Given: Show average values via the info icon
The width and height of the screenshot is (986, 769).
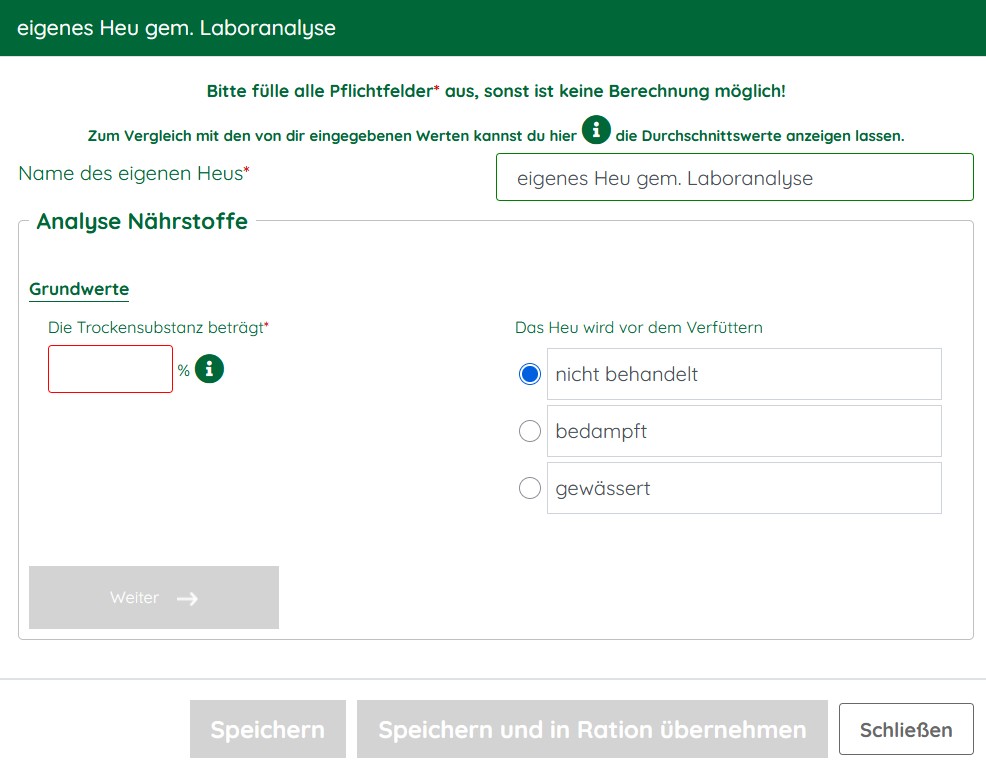Looking at the screenshot, I should (x=596, y=130).
